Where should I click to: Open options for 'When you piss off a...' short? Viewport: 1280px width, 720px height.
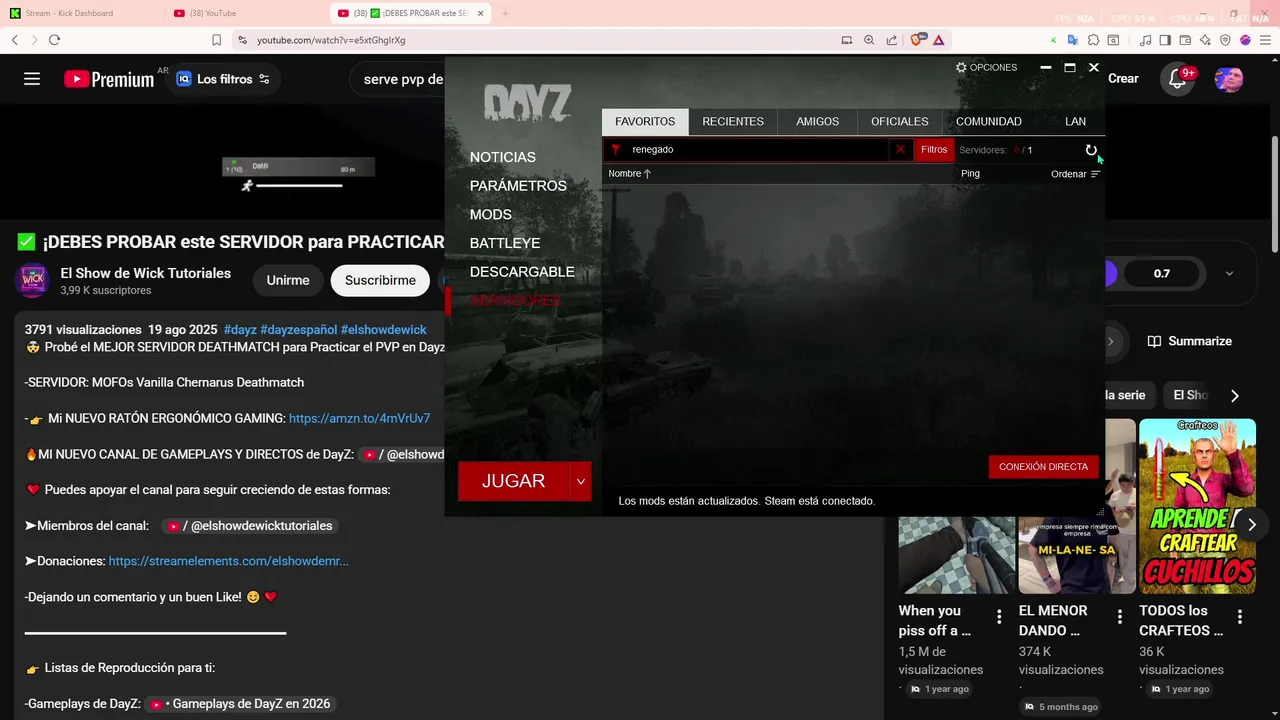pyautogui.click(x=999, y=617)
